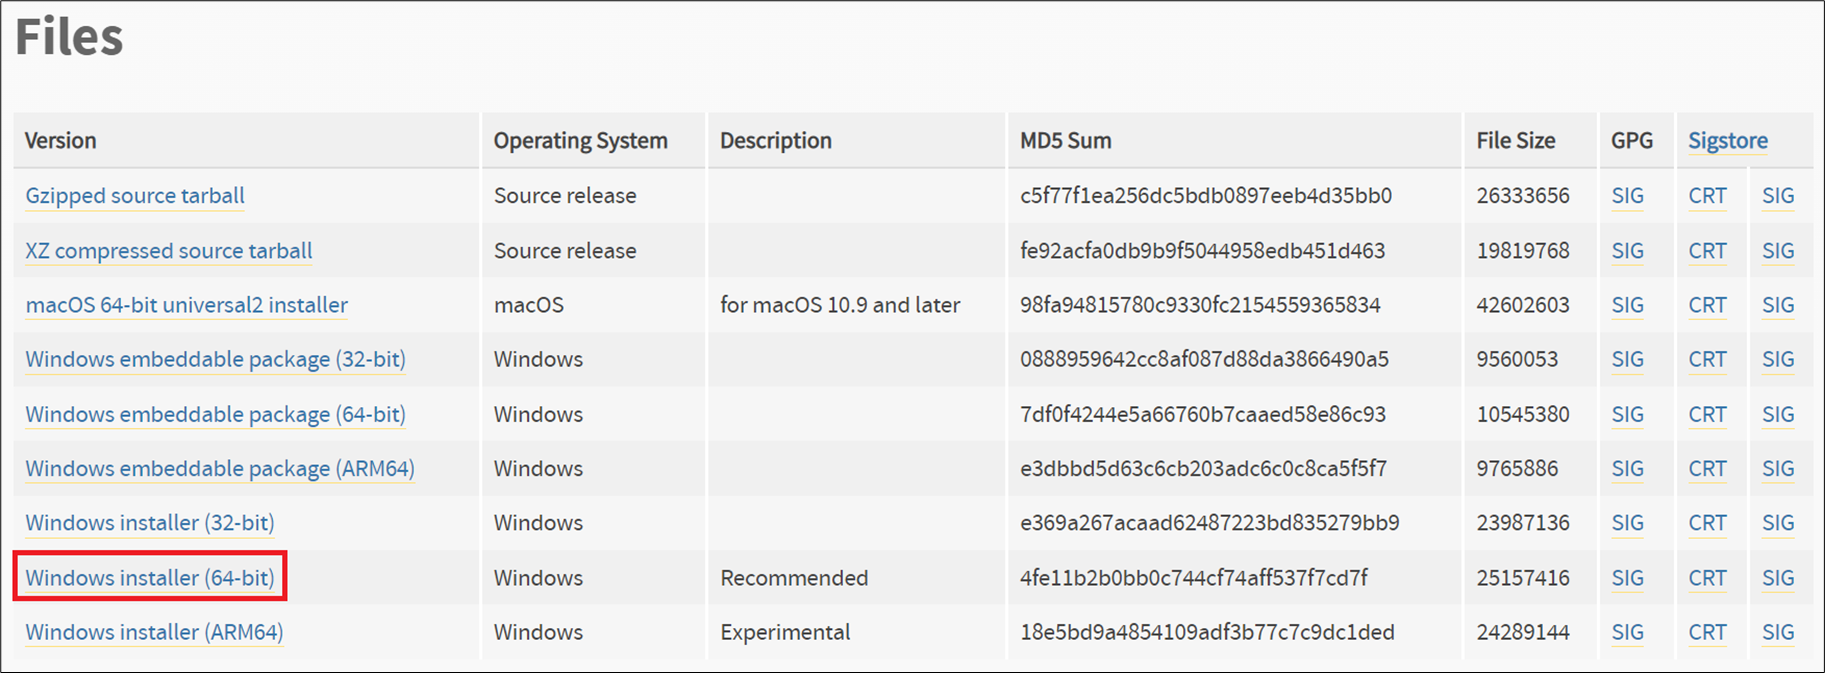Download the XZ compressed source tarball
Screen dimensions: 1825x673
(x=169, y=251)
